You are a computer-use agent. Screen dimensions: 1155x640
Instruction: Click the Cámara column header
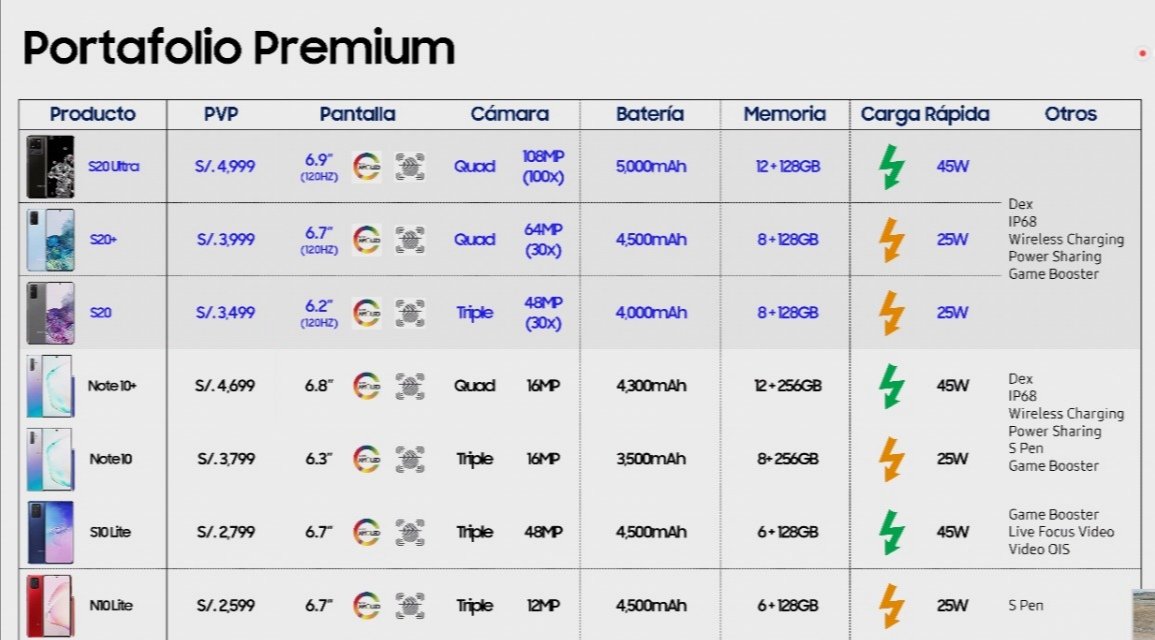tap(510, 114)
